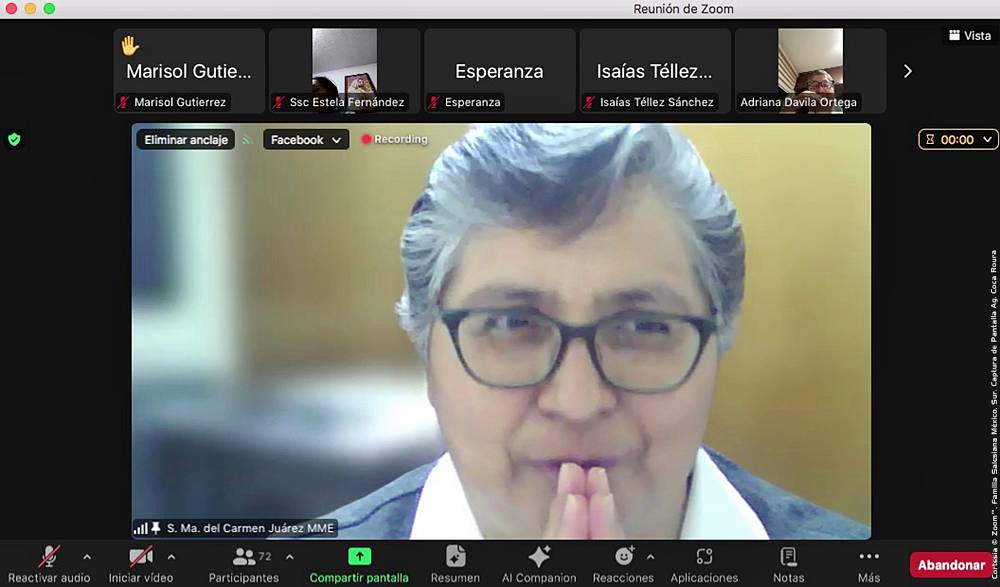Open the Aplicaciones apps icon
Viewport: 1000px width, 587px height.
pos(704,556)
